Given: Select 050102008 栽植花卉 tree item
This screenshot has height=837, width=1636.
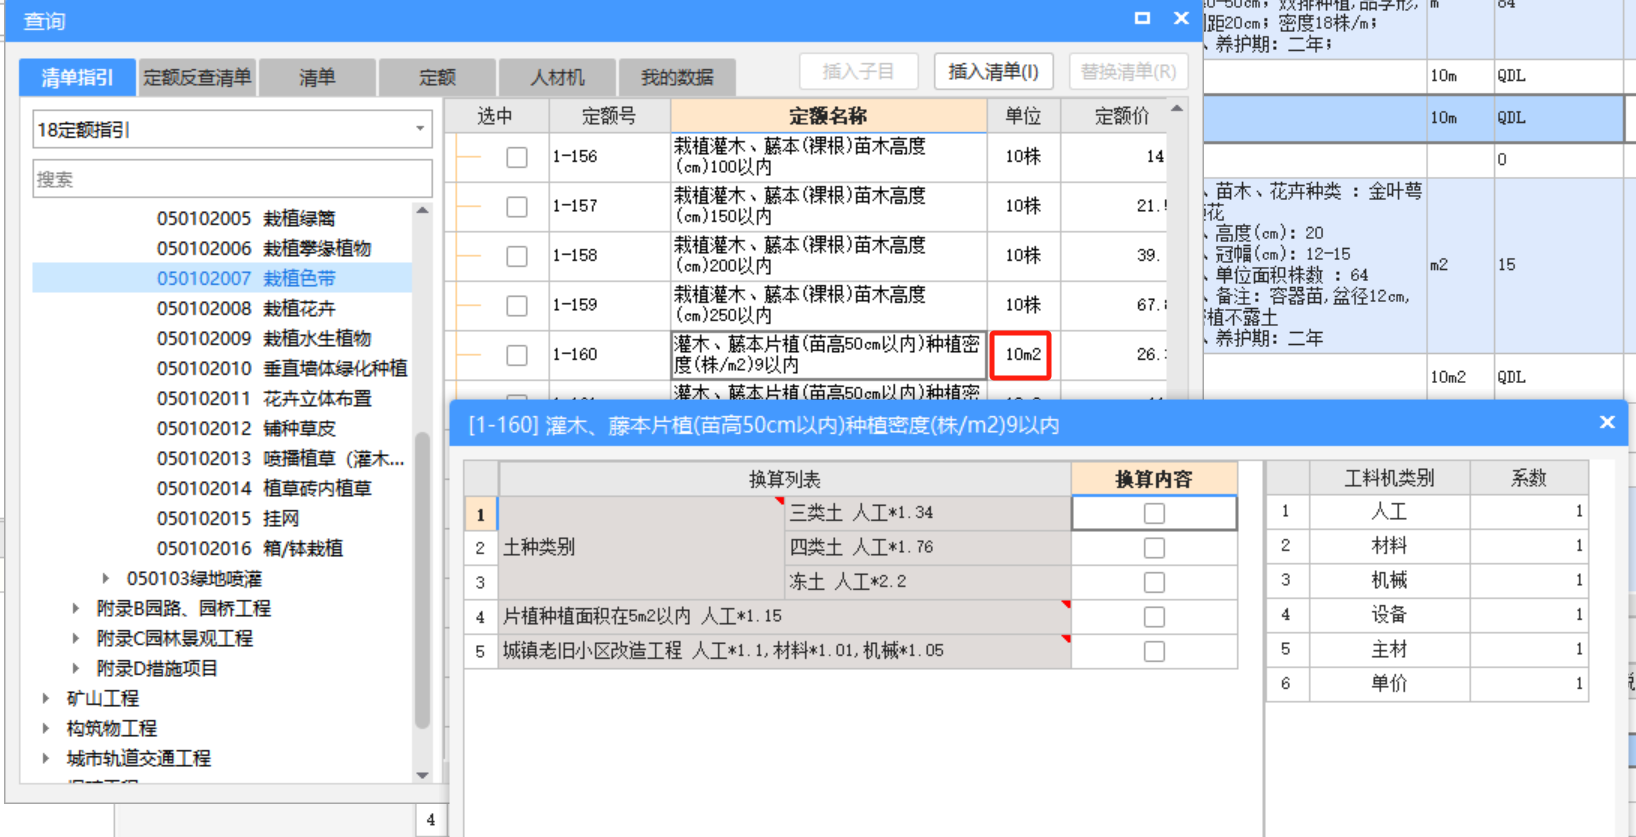Looking at the screenshot, I should pyautogui.click(x=246, y=308).
